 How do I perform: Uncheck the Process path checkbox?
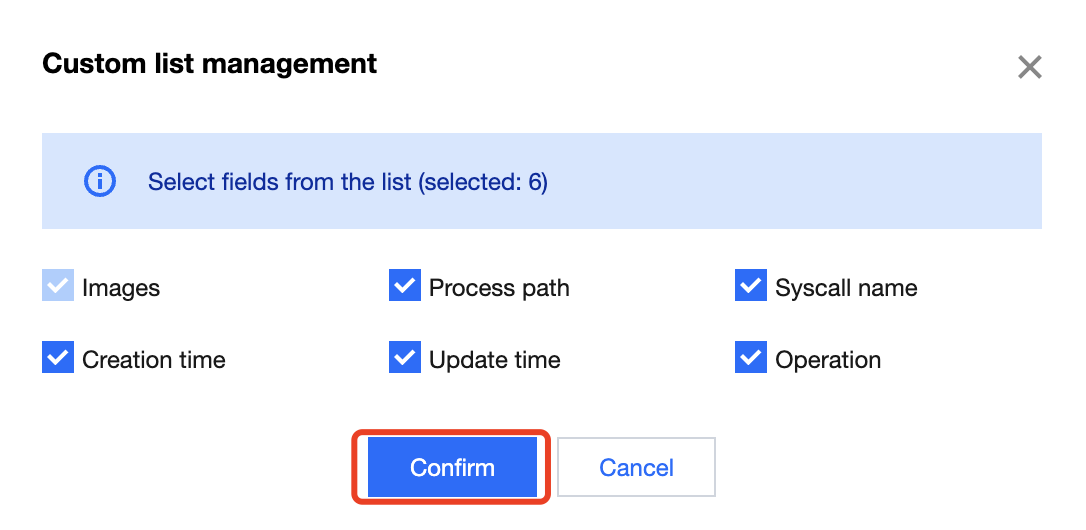coord(404,287)
